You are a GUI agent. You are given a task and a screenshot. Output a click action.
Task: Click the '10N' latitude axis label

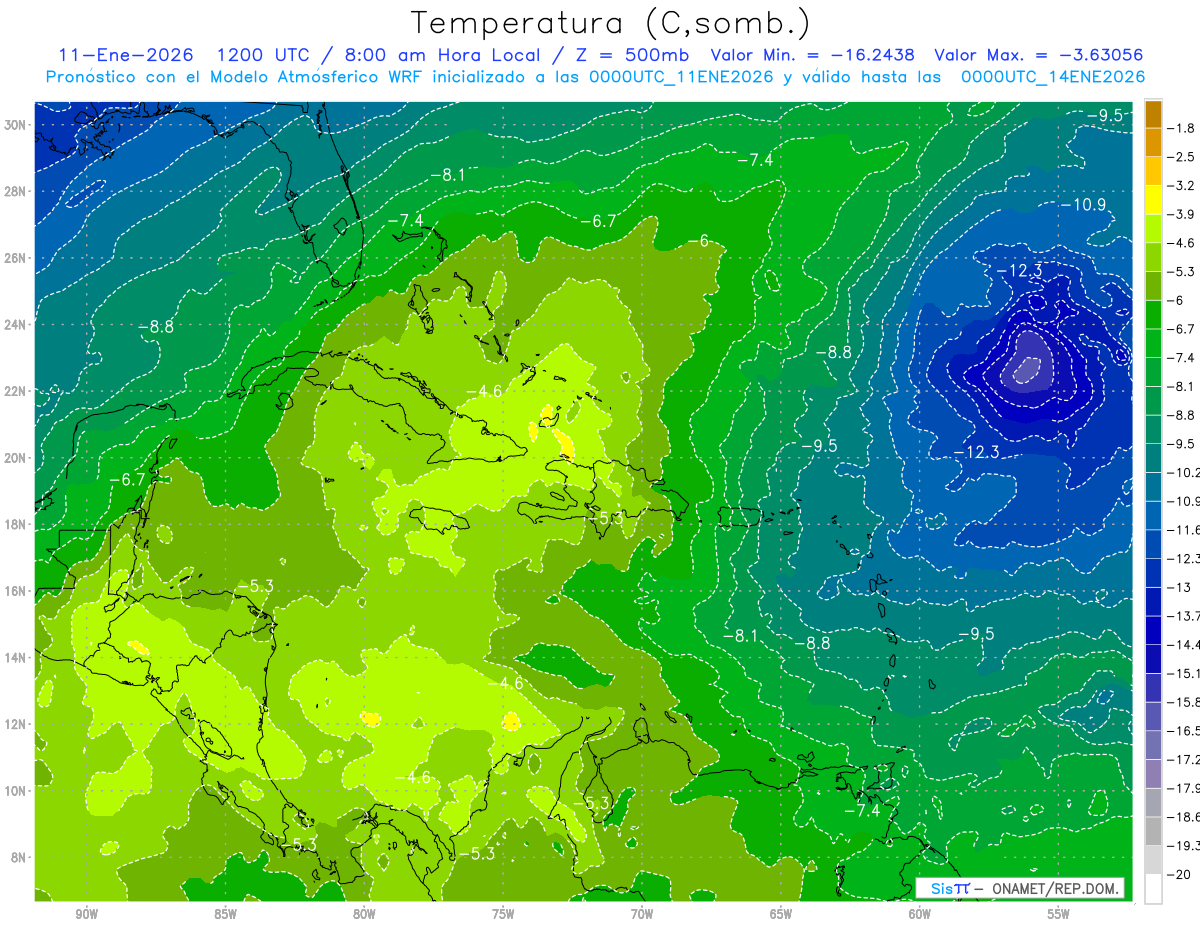(x=17, y=791)
